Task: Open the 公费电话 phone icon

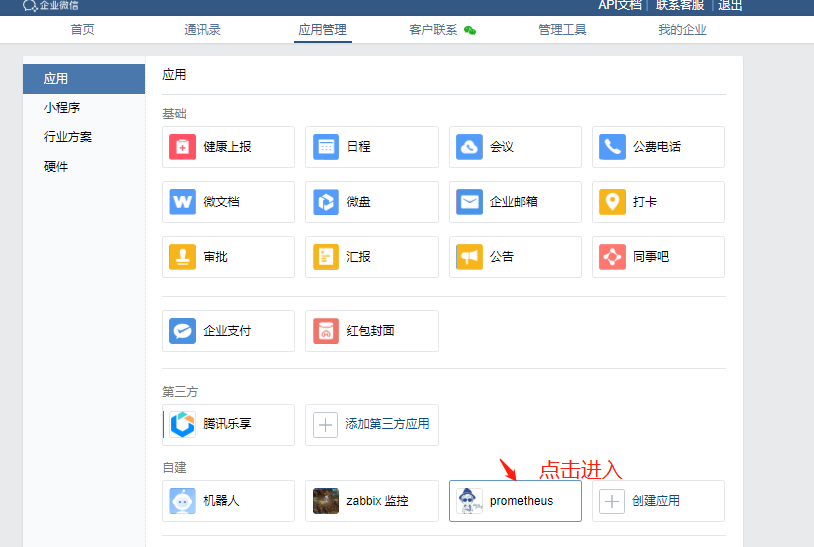Action: [x=612, y=147]
